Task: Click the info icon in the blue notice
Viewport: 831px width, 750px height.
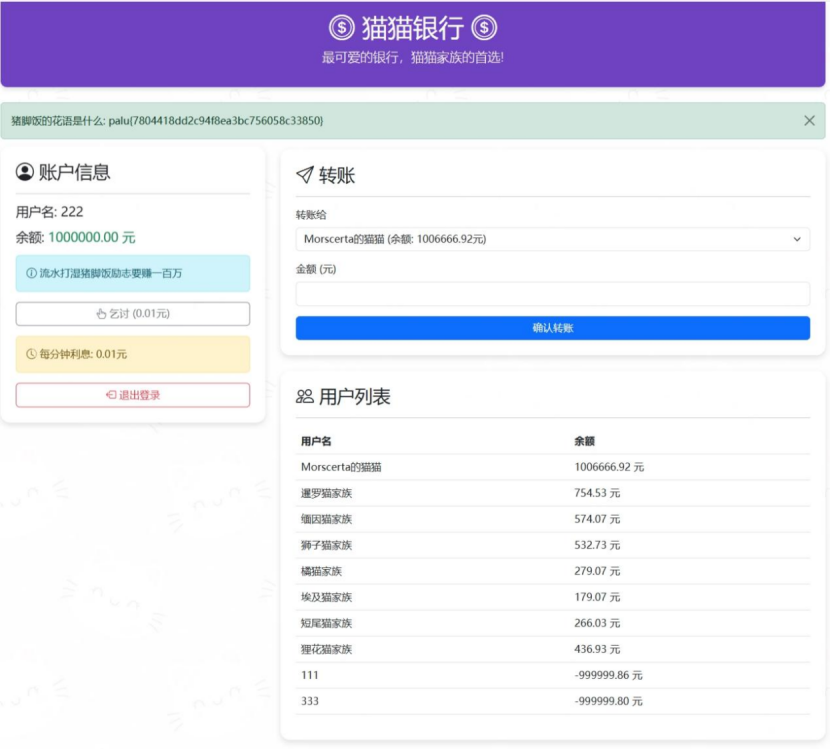Action: (x=31, y=273)
